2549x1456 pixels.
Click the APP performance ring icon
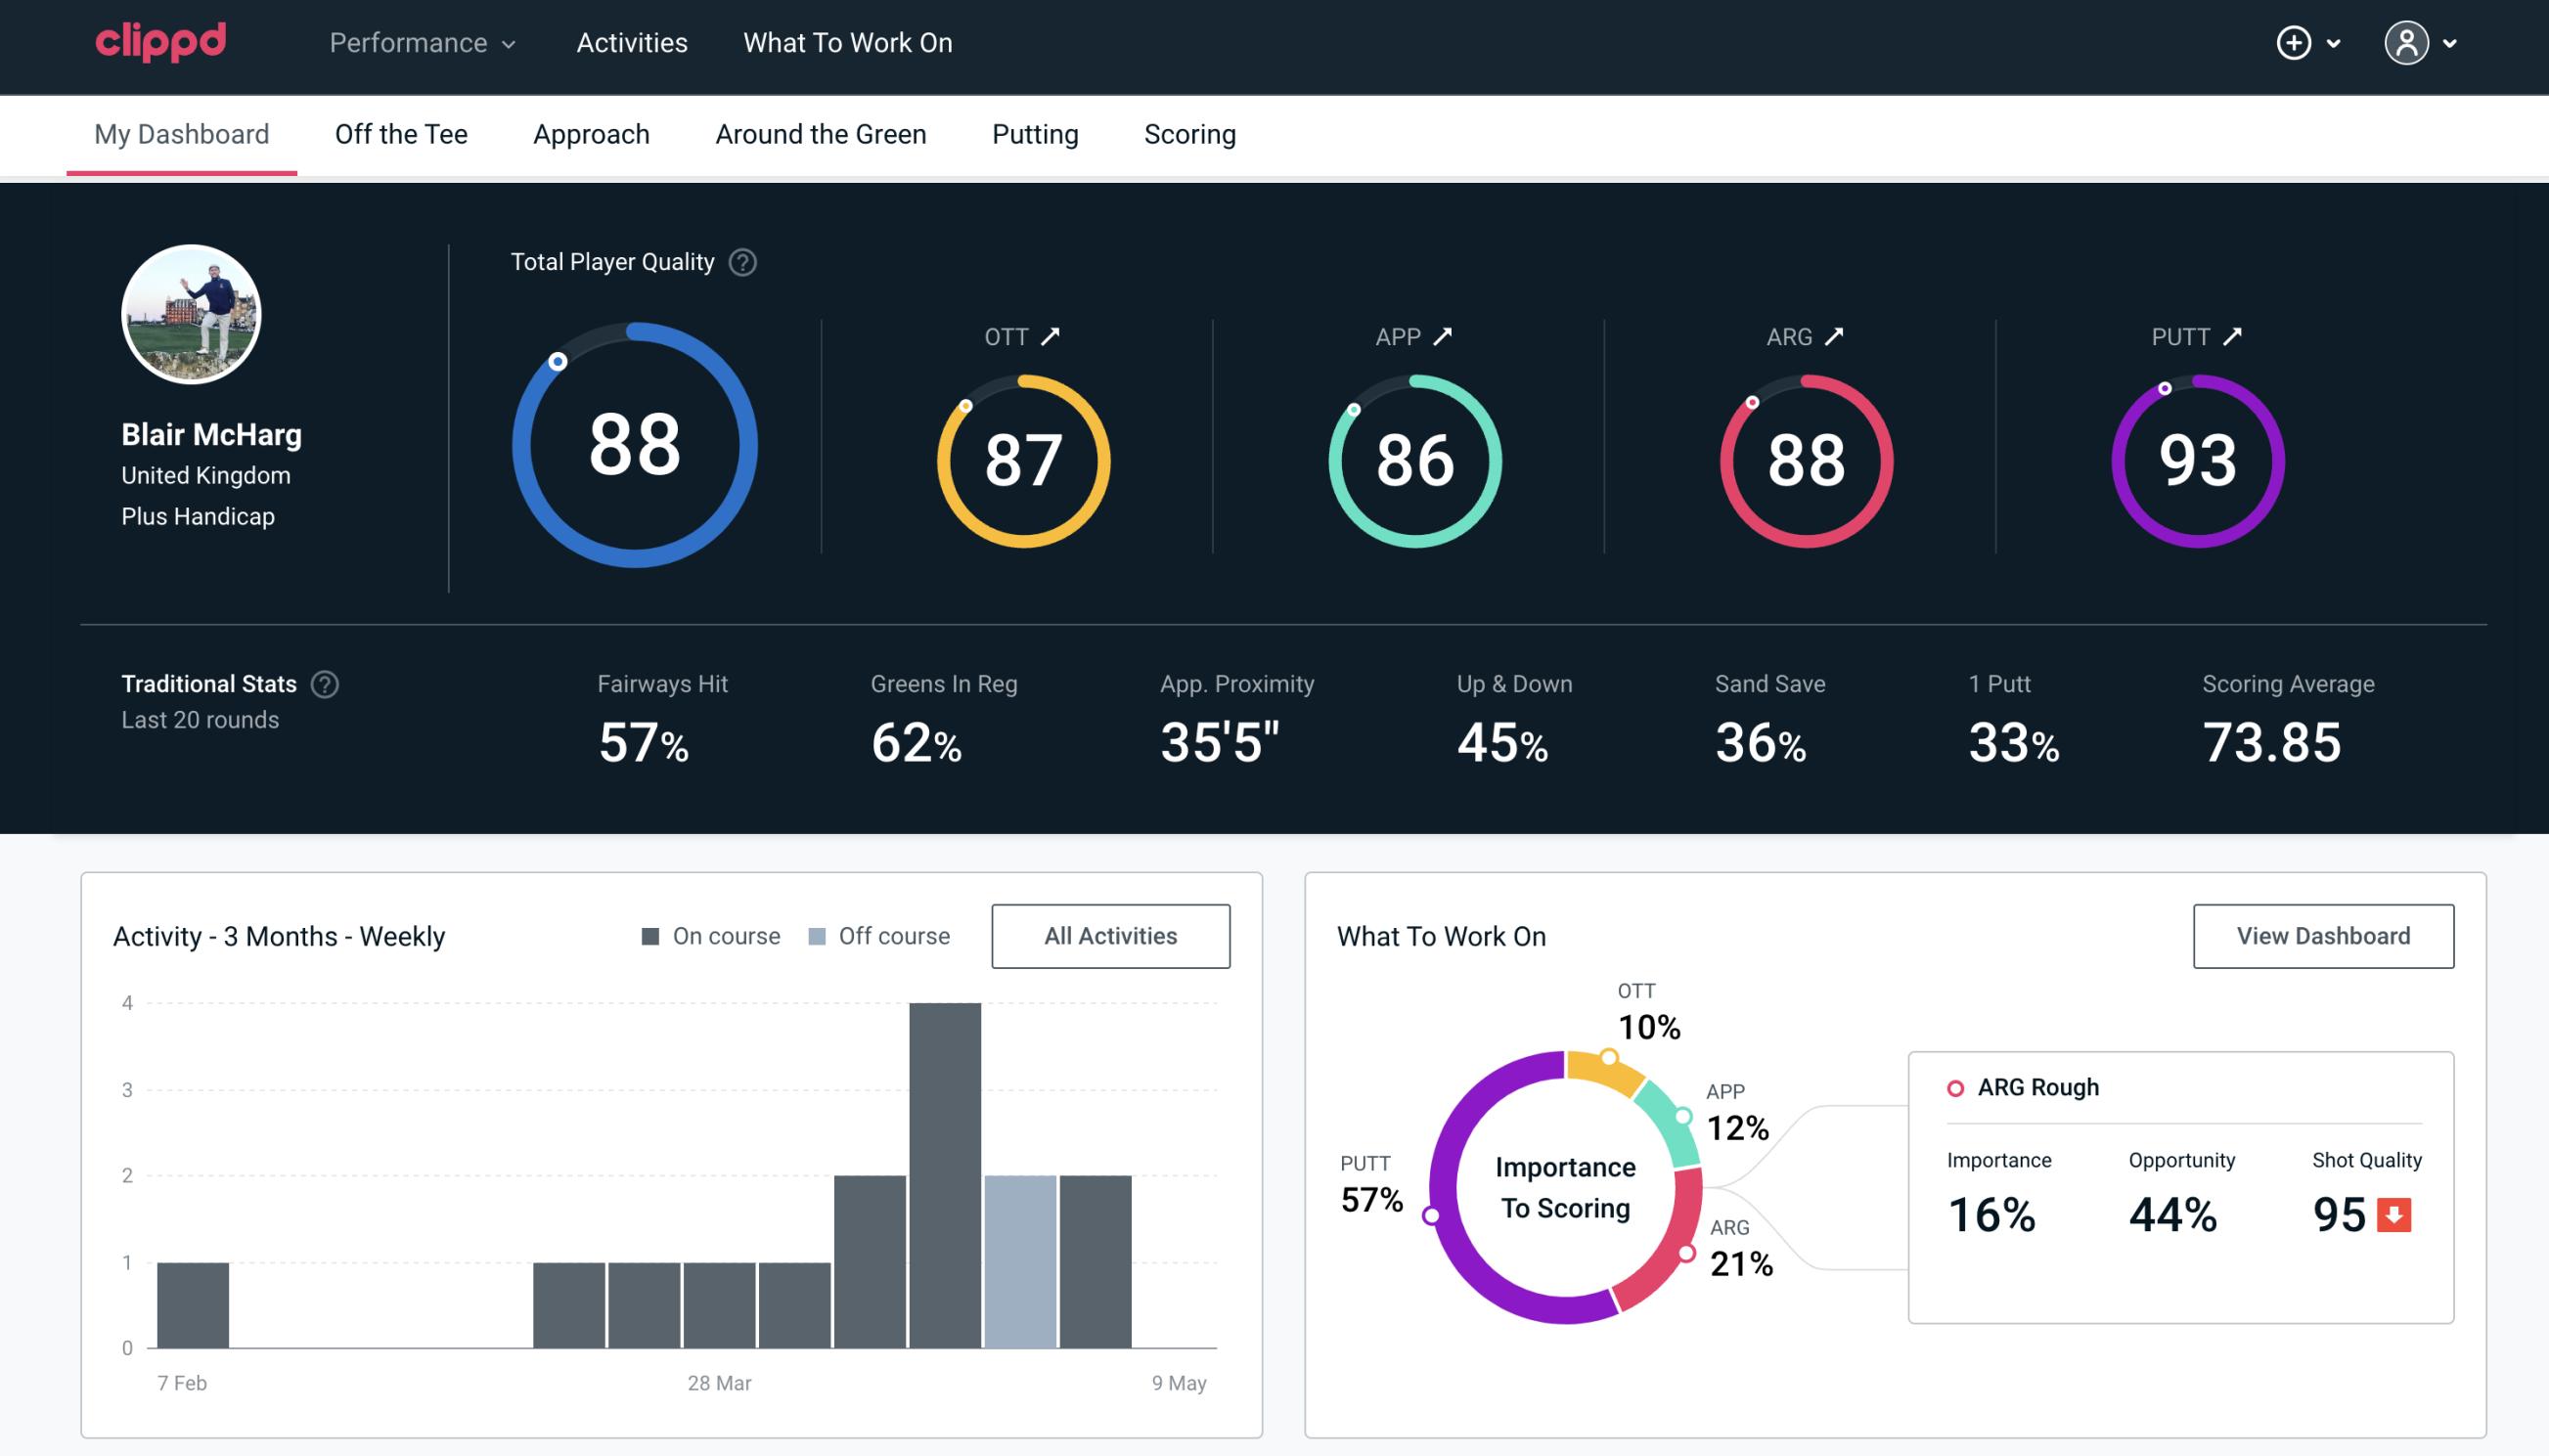click(x=1412, y=457)
